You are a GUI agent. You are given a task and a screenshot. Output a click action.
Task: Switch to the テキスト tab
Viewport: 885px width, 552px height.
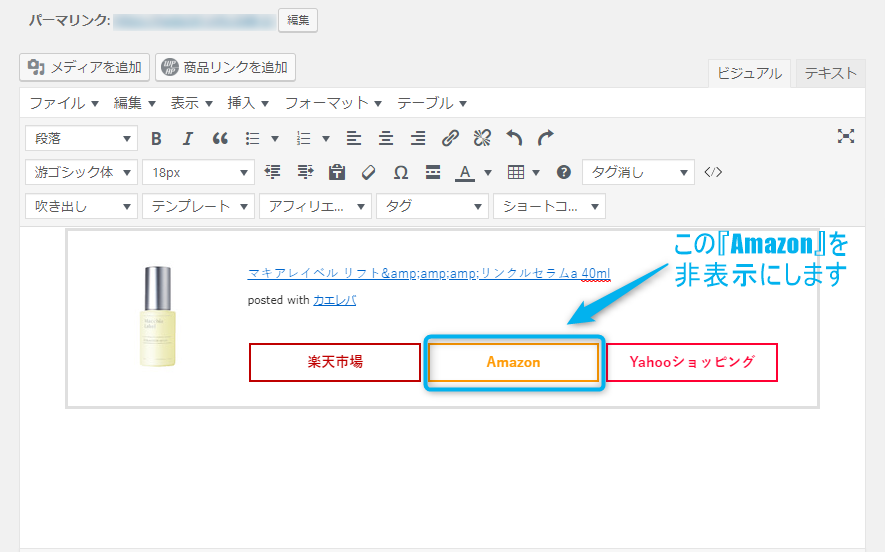click(830, 73)
